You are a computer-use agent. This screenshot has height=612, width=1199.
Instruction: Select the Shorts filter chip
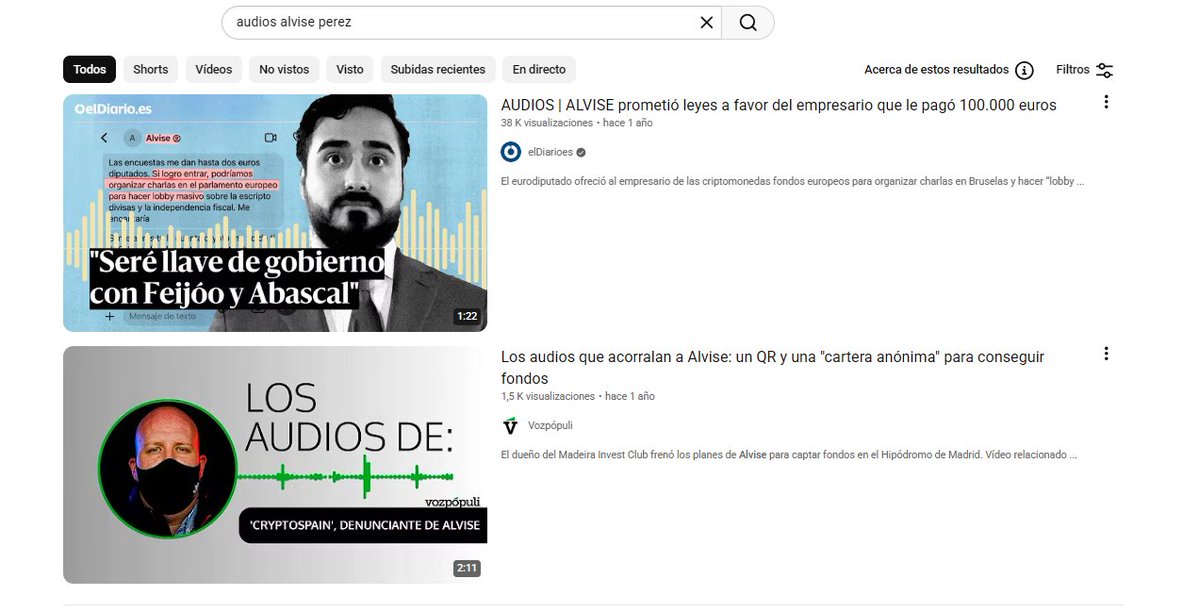point(151,70)
